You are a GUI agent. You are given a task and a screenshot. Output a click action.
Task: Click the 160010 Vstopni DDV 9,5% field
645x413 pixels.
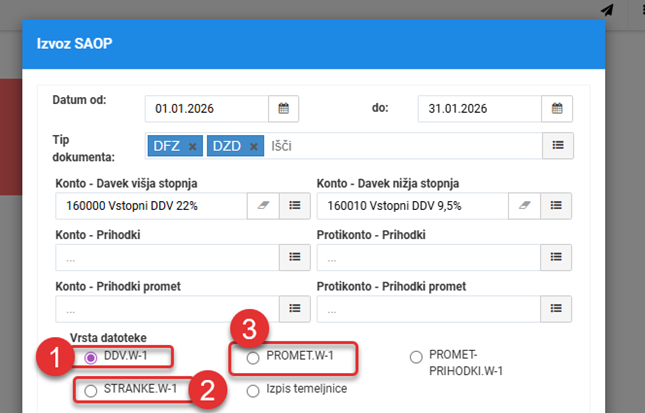pyautogui.click(x=413, y=205)
